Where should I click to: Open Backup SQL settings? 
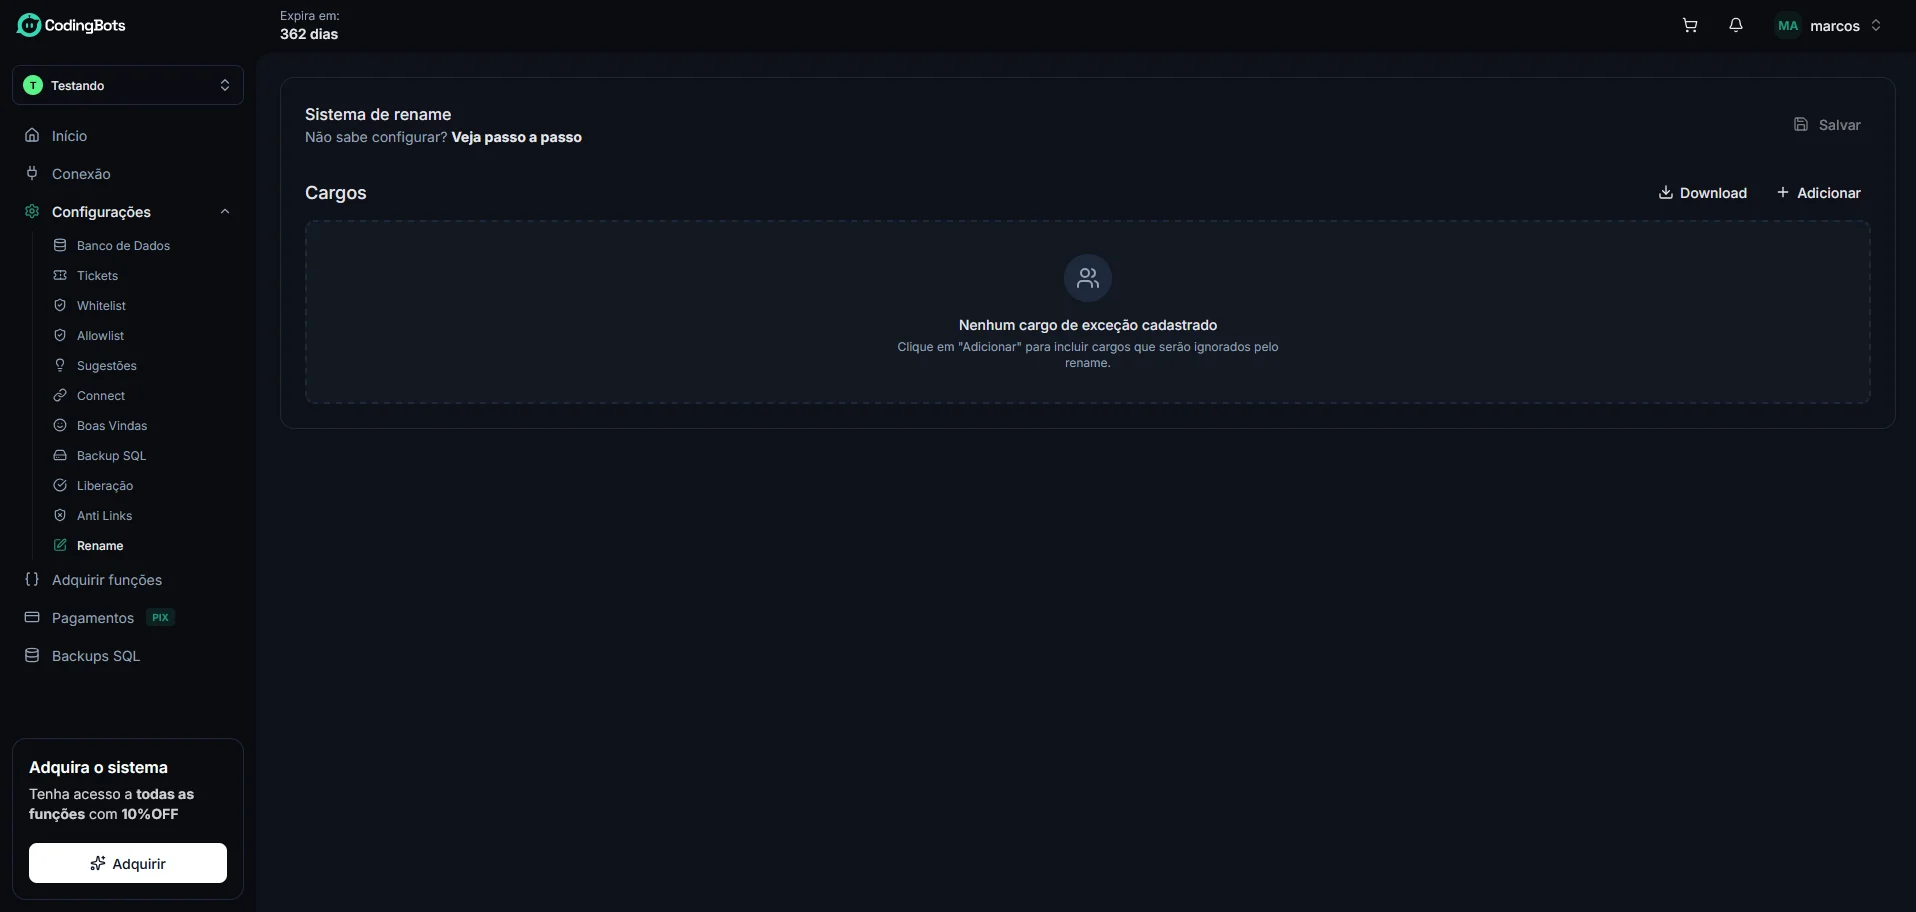click(x=111, y=456)
